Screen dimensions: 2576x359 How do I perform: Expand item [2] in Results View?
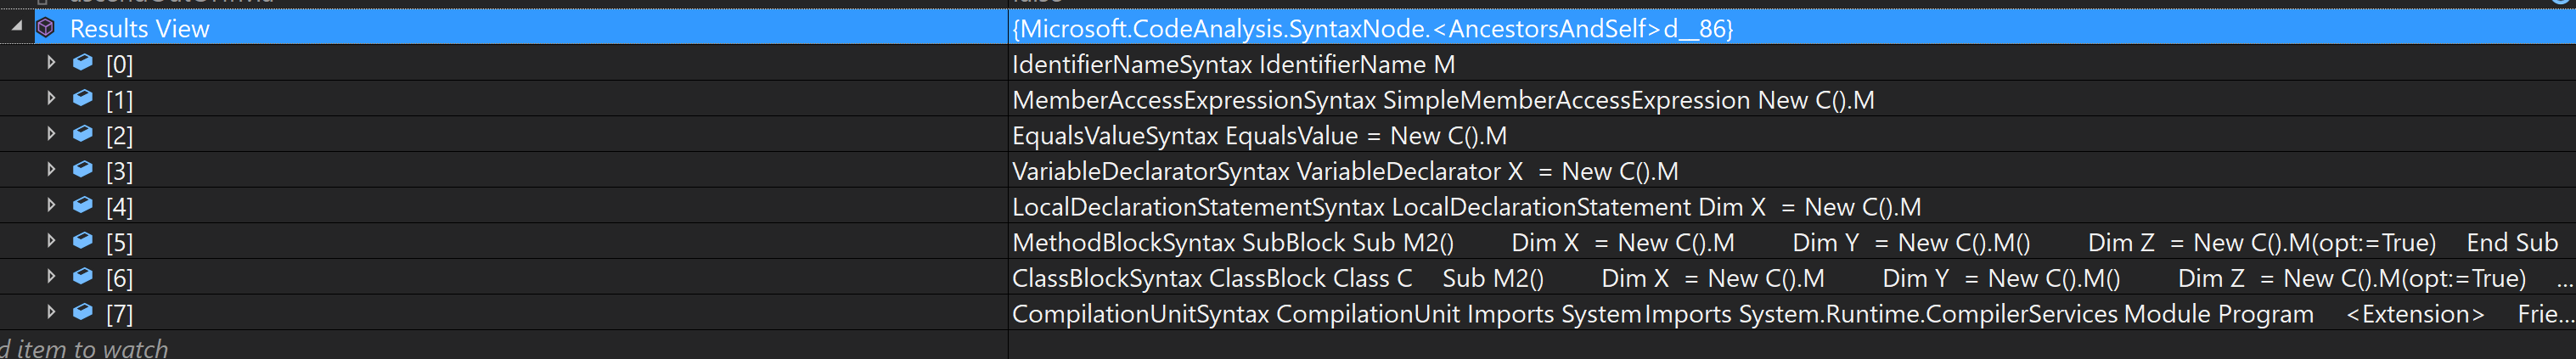51,134
